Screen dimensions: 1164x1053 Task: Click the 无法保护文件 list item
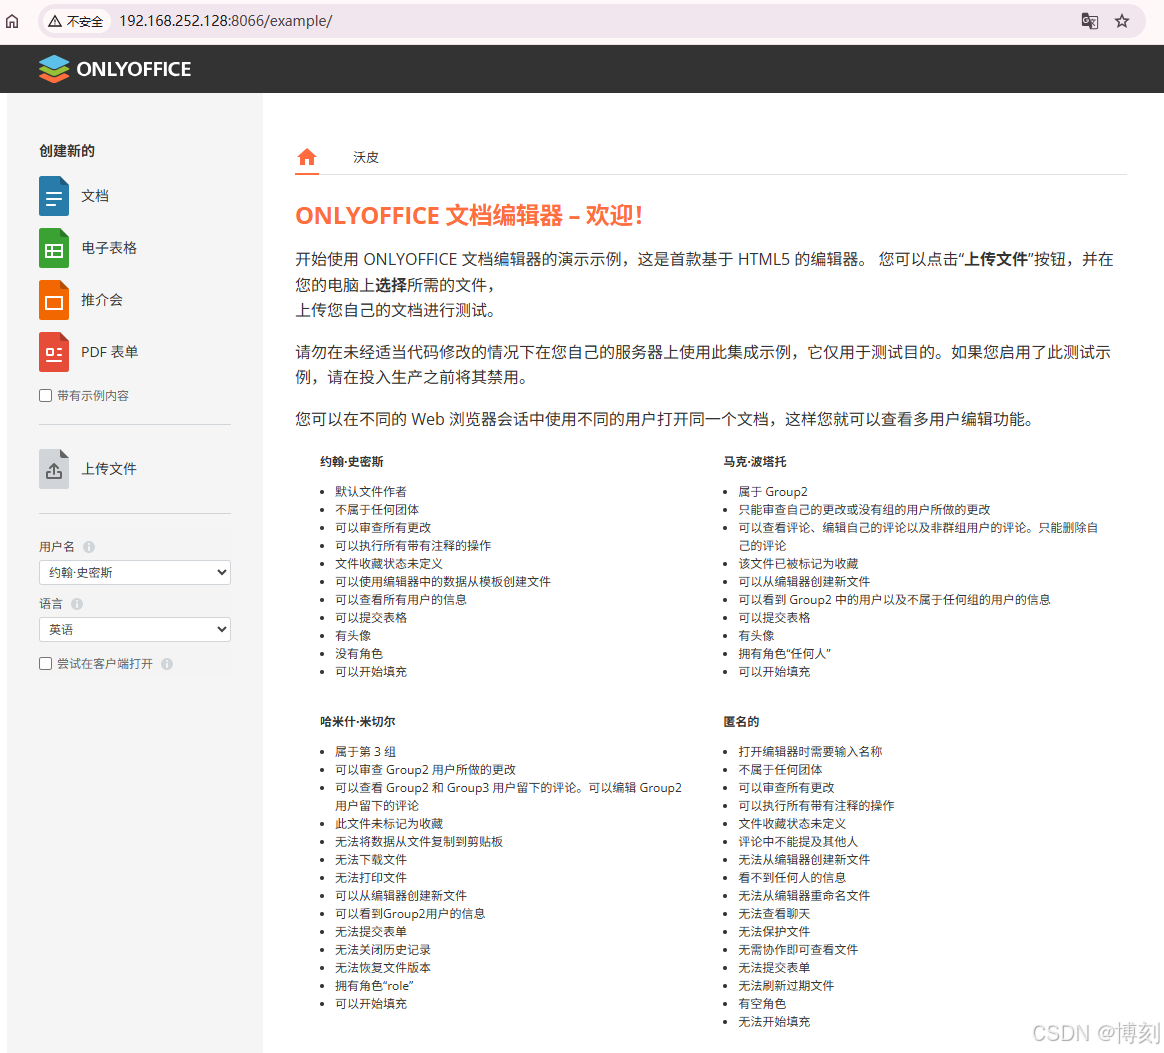tap(774, 932)
